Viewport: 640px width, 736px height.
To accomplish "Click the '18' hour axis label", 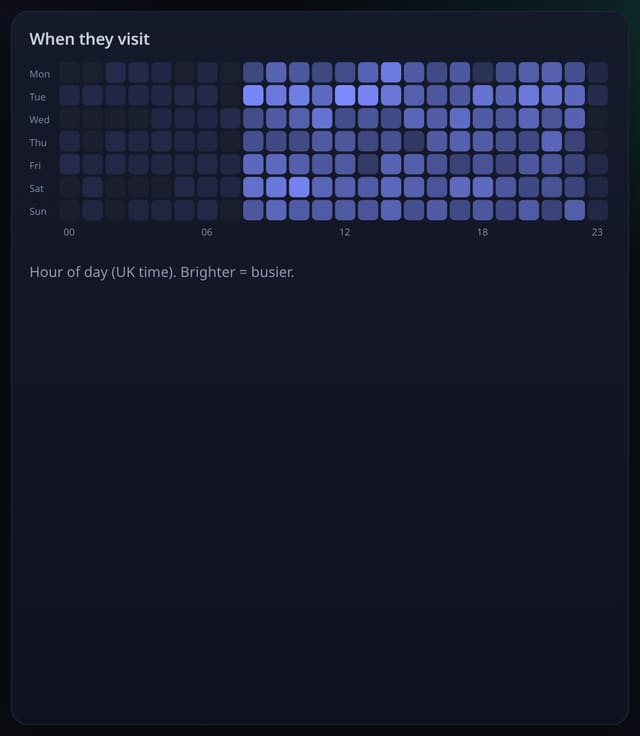I will pyautogui.click(x=482, y=232).
